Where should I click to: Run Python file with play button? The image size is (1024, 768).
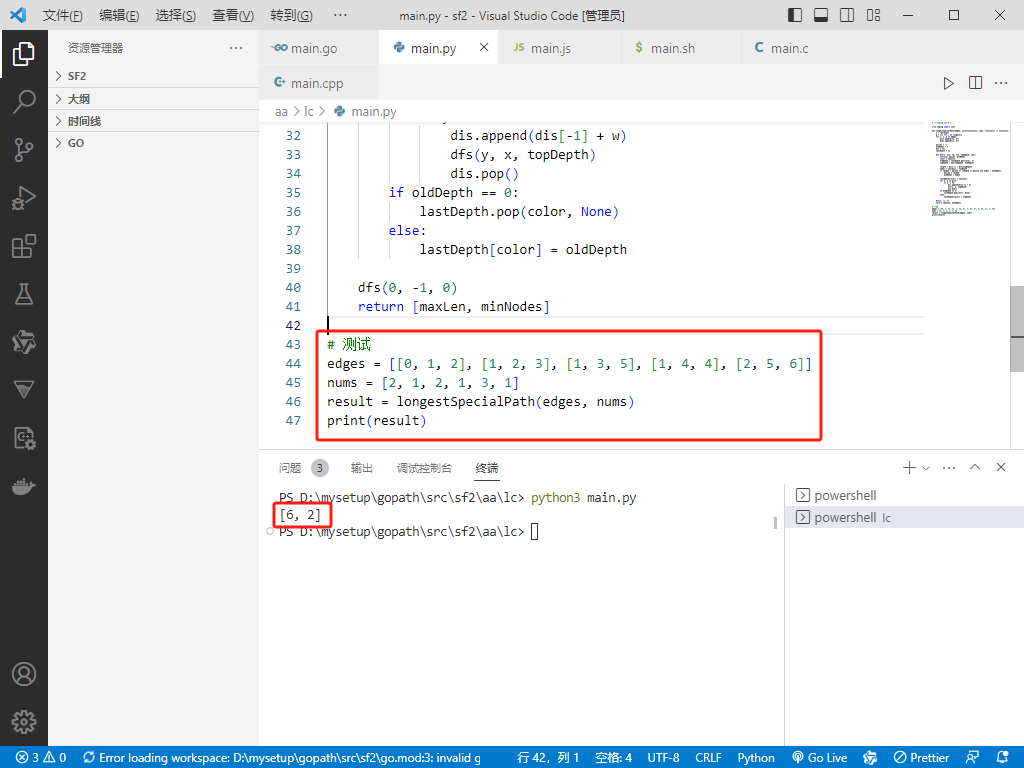click(x=948, y=83)
